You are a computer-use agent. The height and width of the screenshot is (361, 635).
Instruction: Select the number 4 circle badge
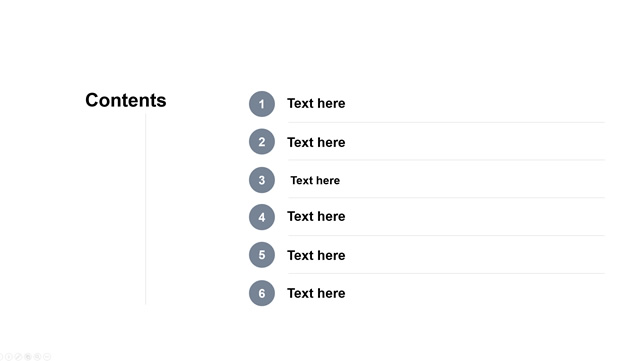(x=262, y=217)
